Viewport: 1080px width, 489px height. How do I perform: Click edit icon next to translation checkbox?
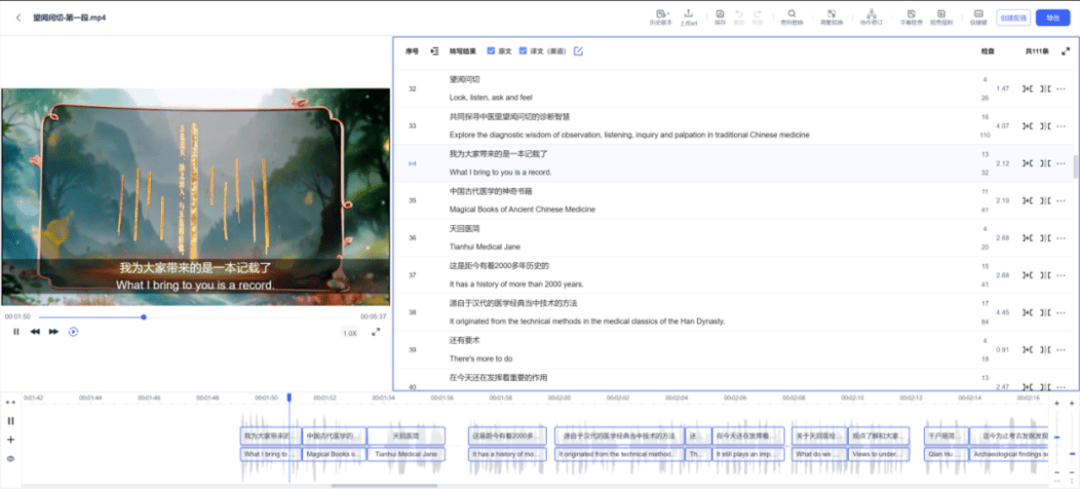coord(579,51)
